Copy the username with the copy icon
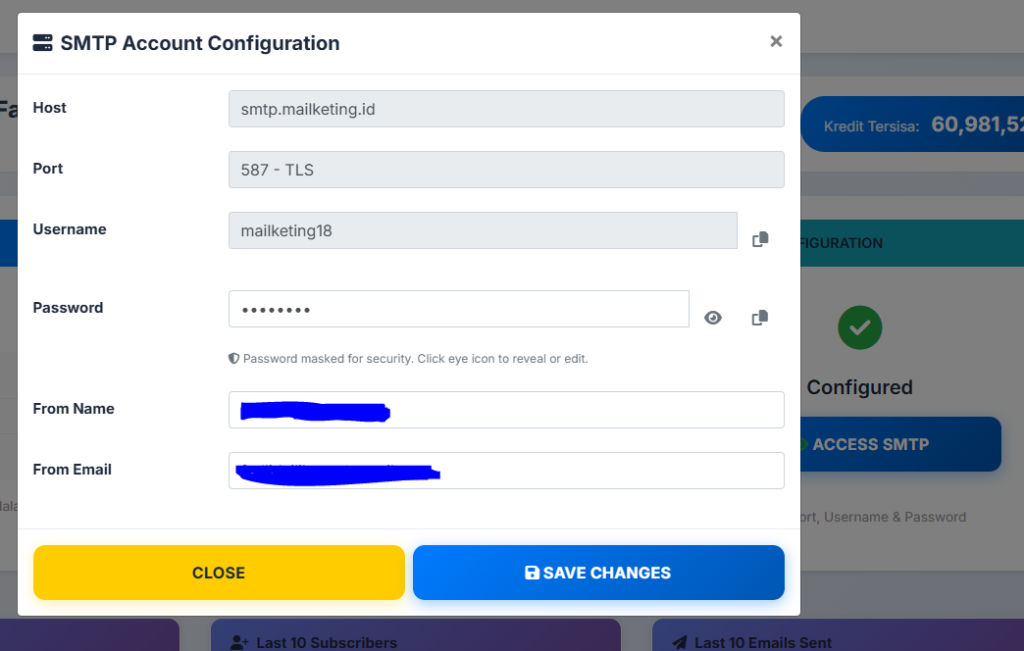Image resolution: width=1024 pixels, height=651 pixels. pos(760,239)
